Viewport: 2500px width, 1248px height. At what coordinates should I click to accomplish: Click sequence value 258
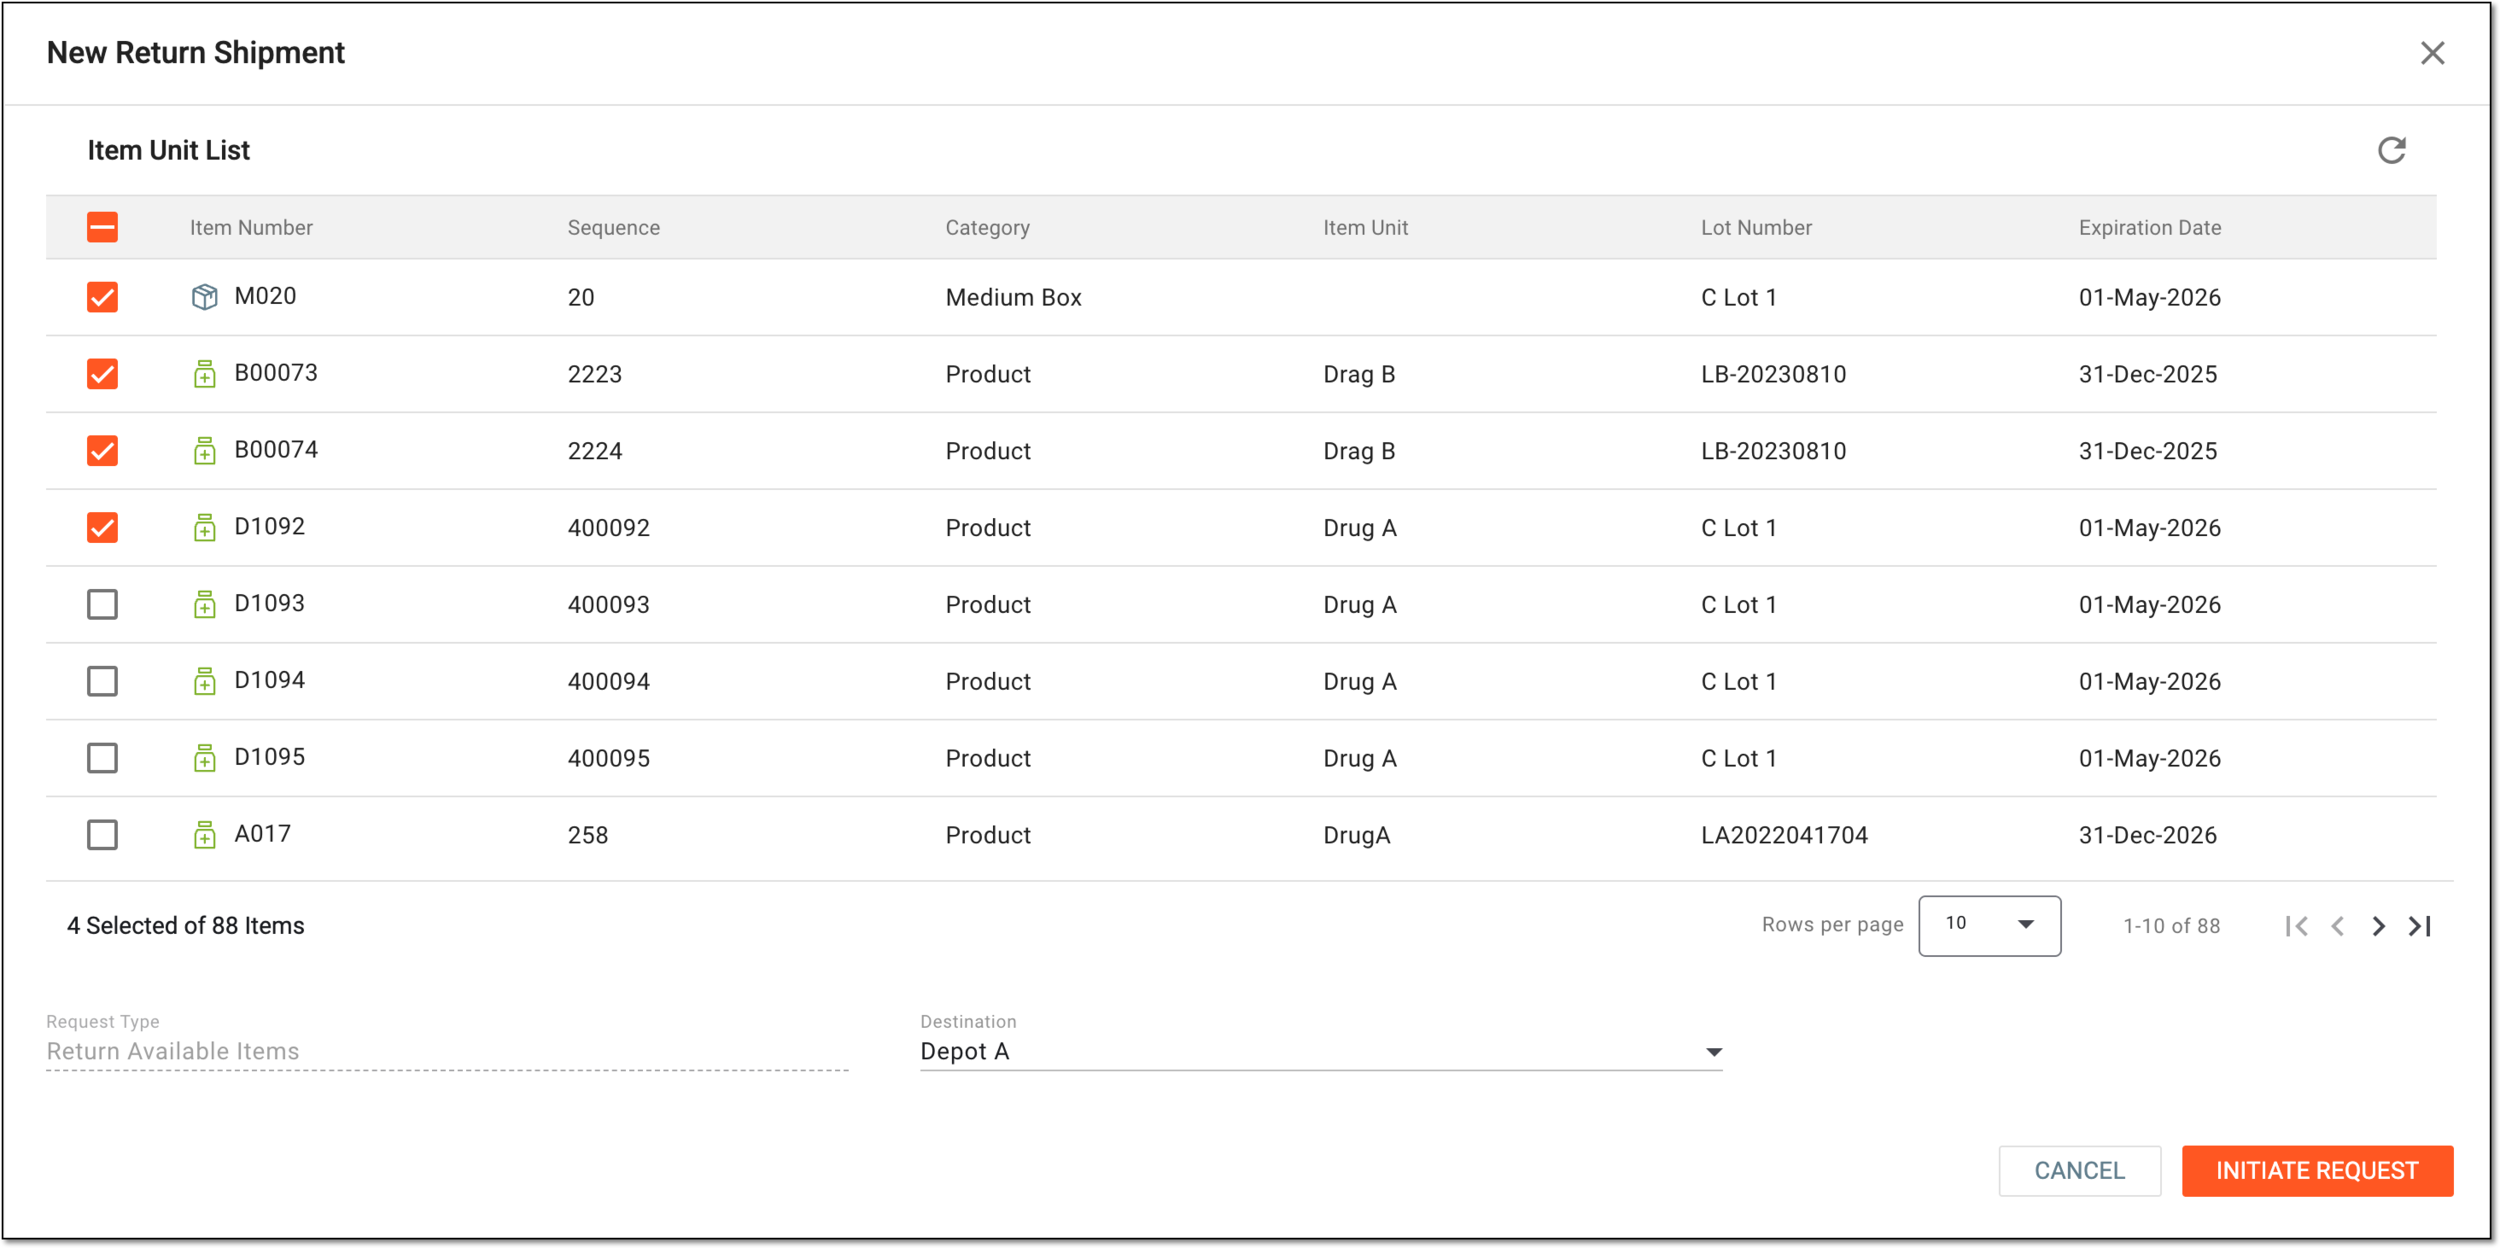click(588, 835)
